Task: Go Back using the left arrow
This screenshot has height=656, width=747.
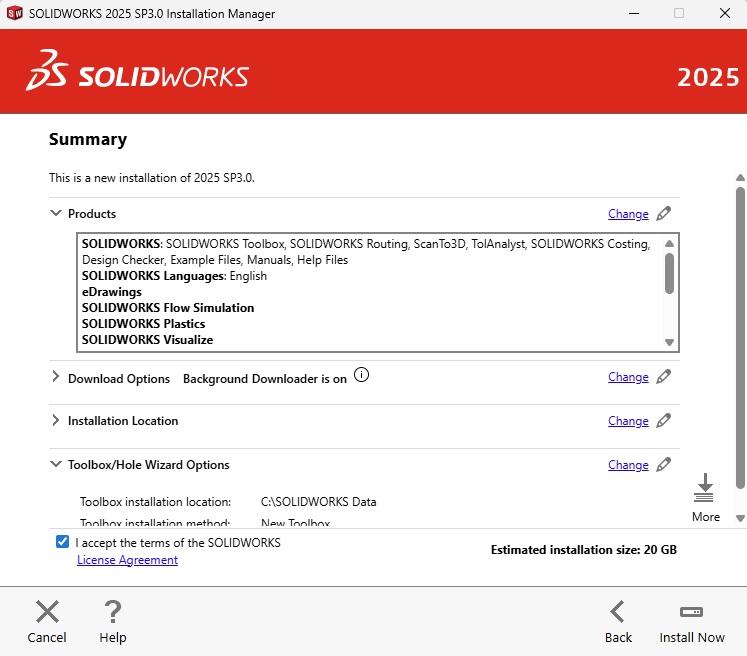Action: (618, 612)
